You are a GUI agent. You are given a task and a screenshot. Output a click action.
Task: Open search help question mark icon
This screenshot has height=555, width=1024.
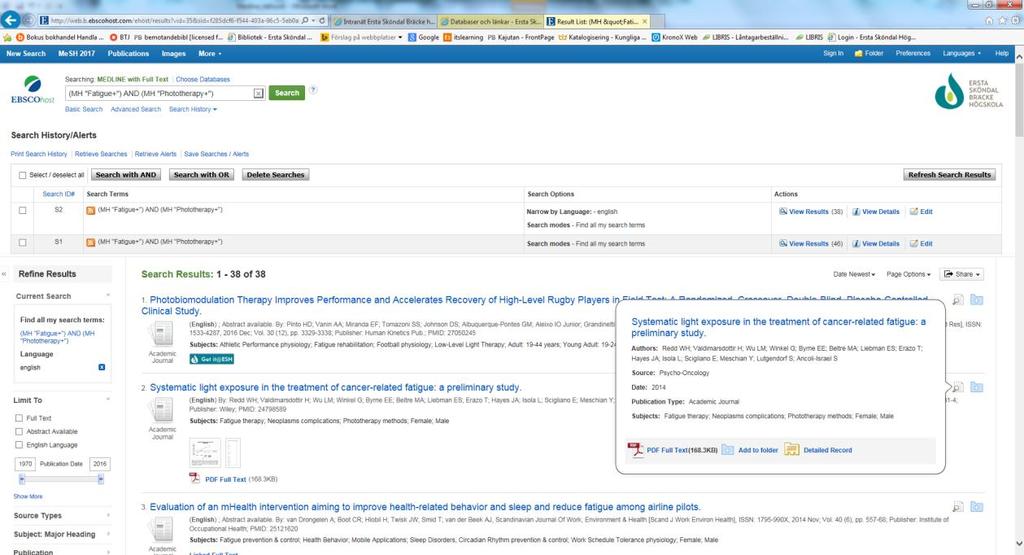pos(313,90)
